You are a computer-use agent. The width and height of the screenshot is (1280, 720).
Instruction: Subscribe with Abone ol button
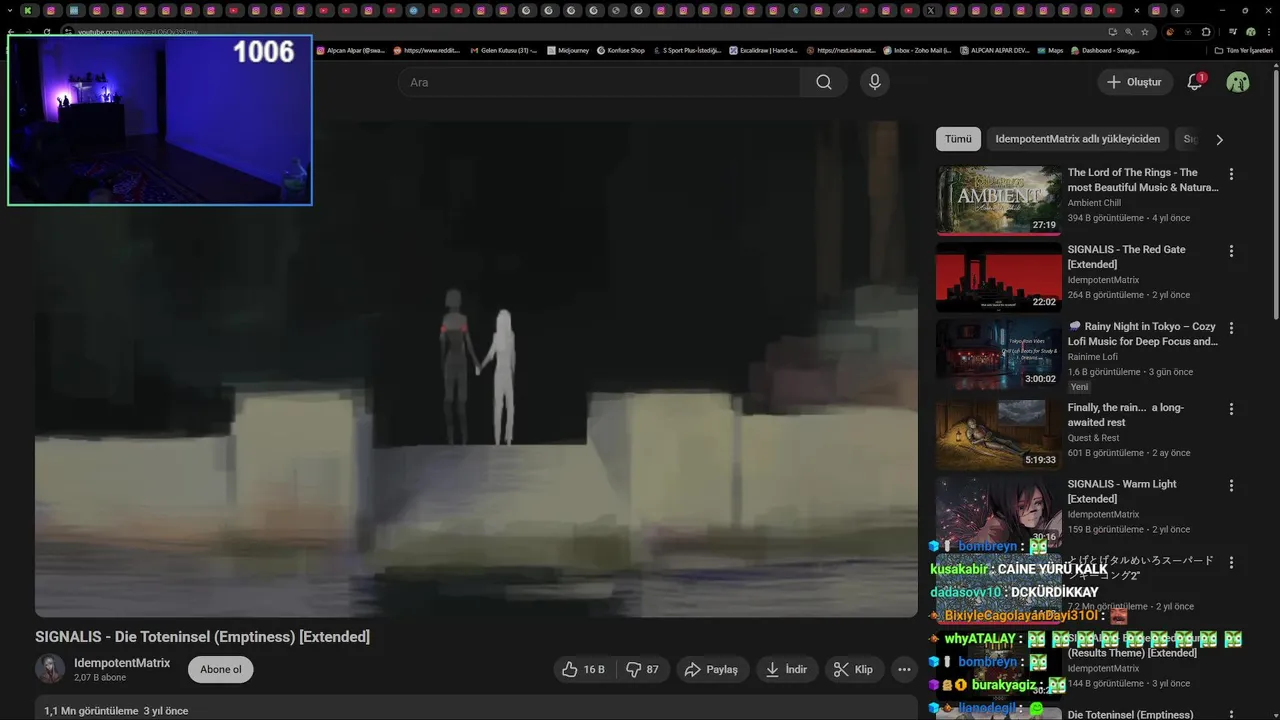[221, 669]
